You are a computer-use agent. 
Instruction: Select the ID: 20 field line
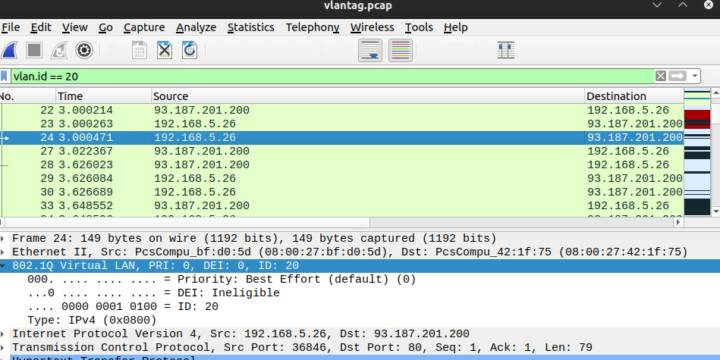click(x=123, y=306)
